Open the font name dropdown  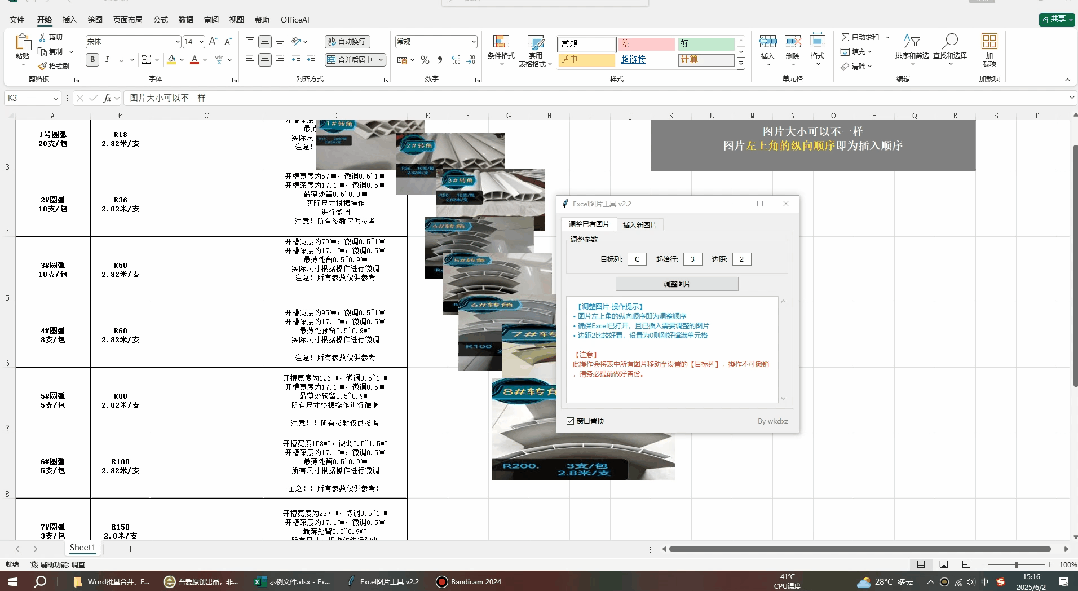177,42
